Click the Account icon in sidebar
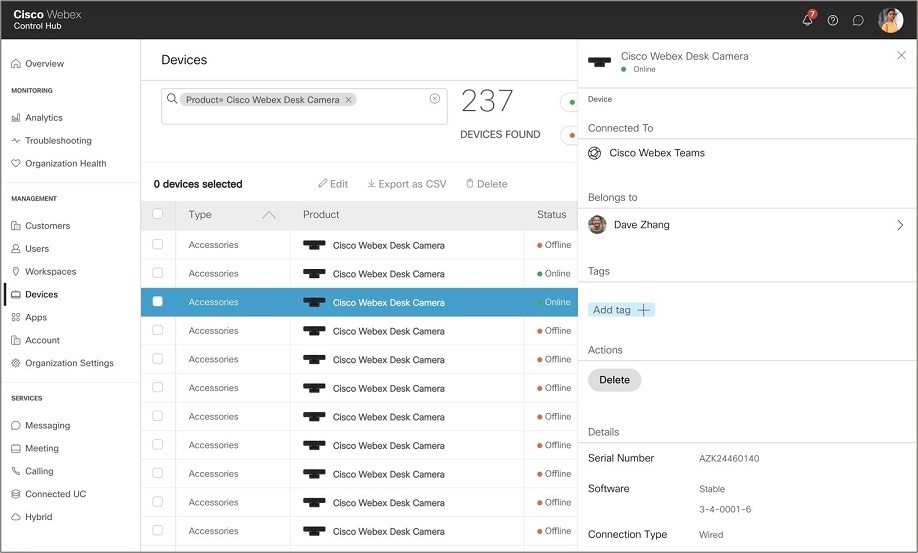Screen dimensions: 918x553 (16, 340)
